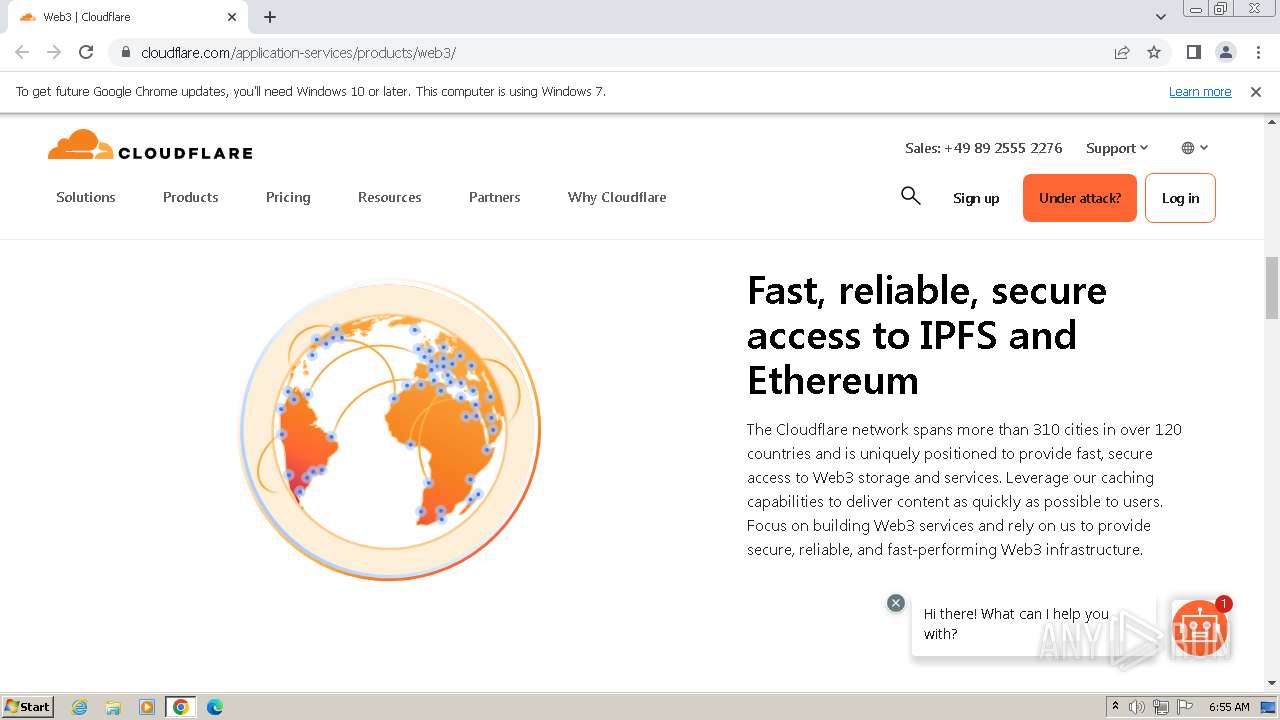This screenshot has height=720, width=1280.
Task: Show hidden system tray icons
Action: click(1115, 707)
